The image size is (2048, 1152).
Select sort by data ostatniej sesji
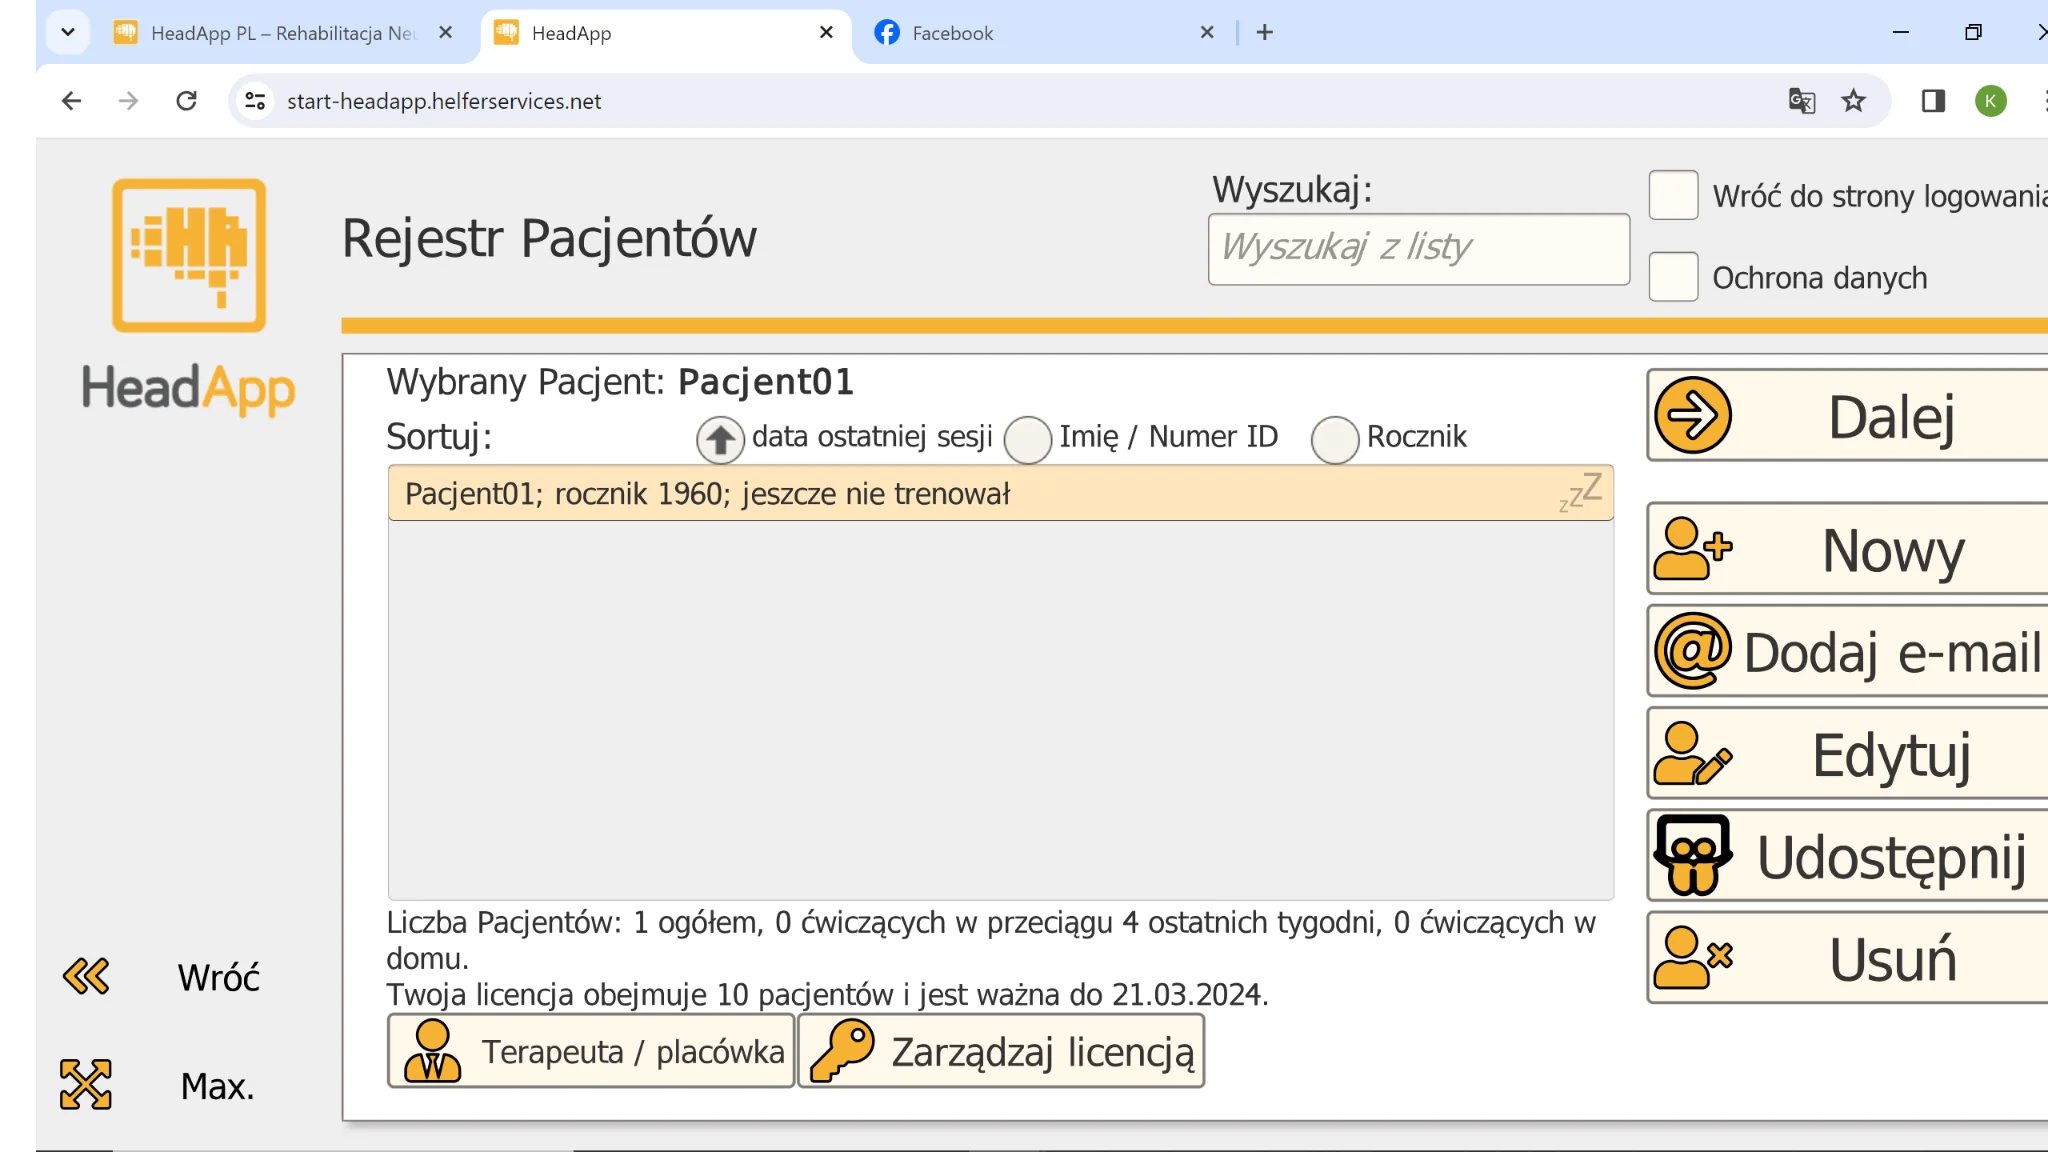point(720,439)
